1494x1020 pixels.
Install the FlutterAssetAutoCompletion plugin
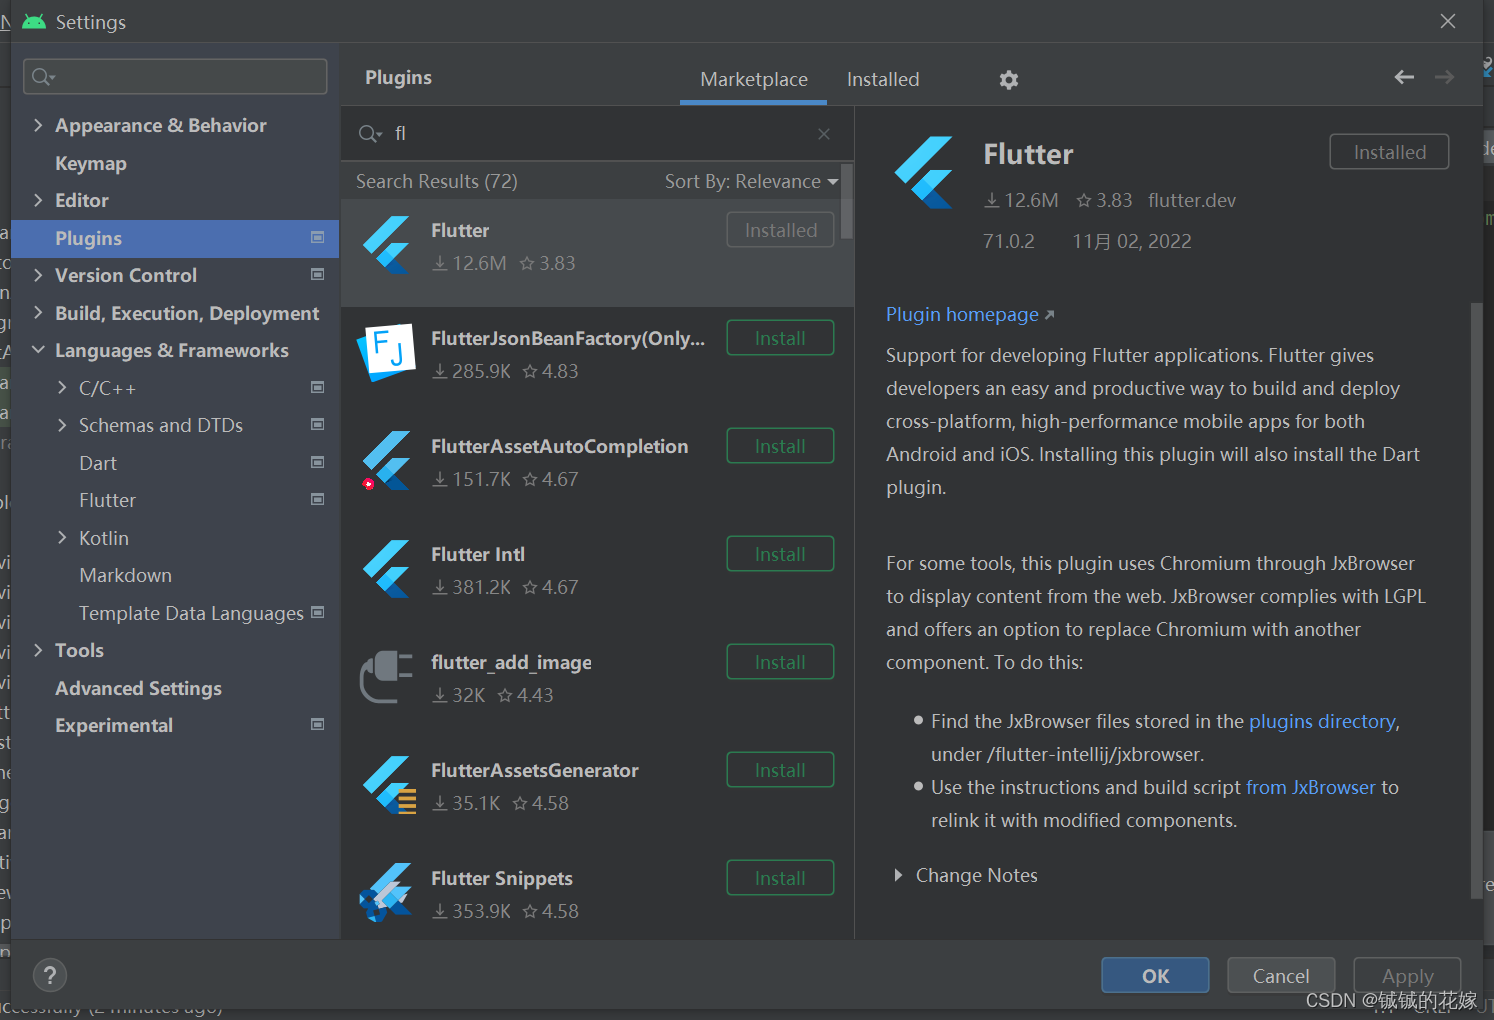coord(780,446)
